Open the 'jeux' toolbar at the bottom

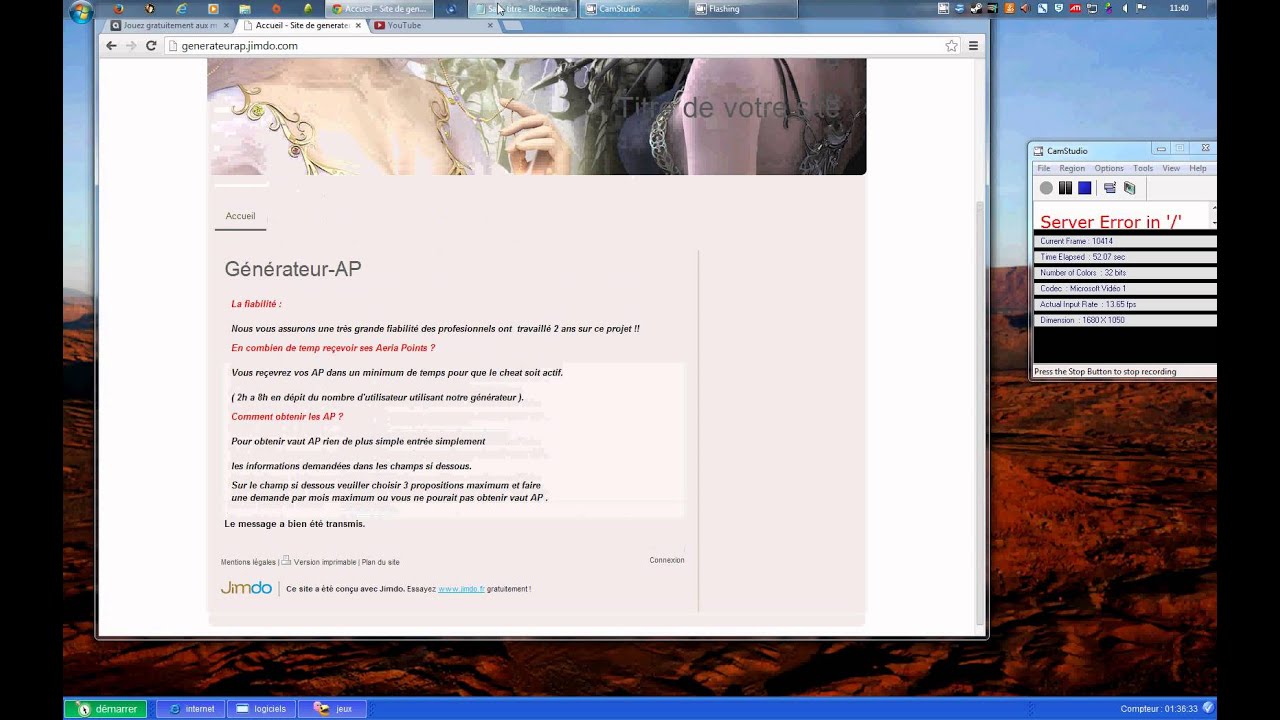[334, 709]
